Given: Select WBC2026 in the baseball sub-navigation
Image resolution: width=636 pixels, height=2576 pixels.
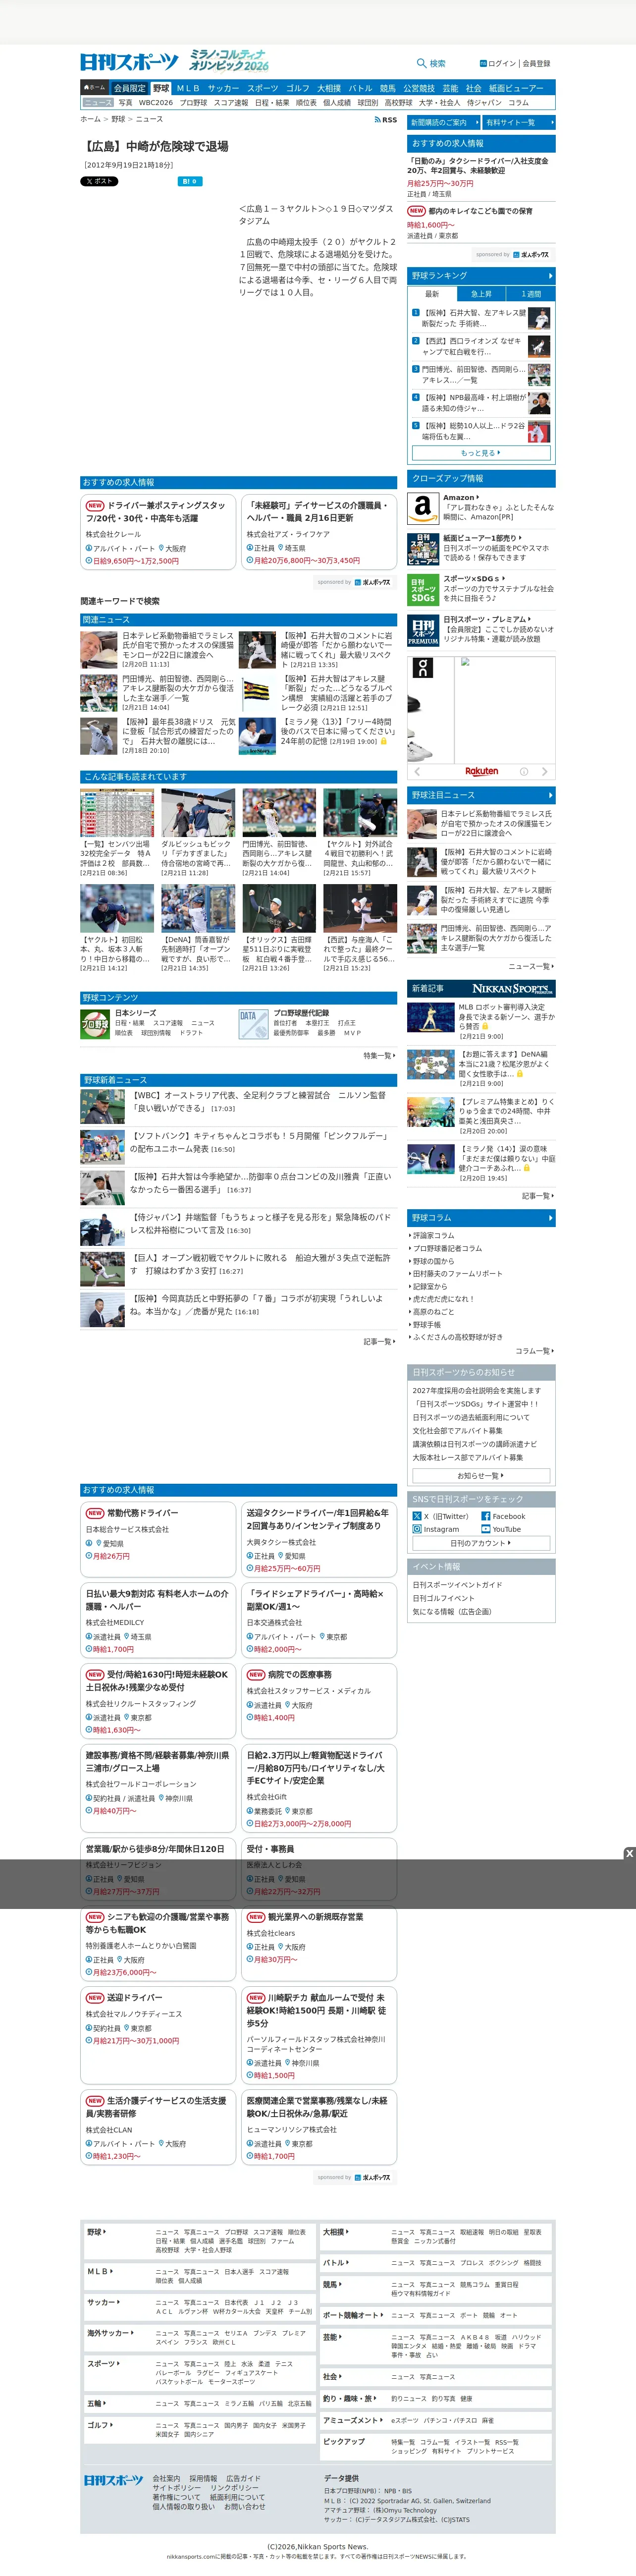Looking at the screenshot, I should coord(156,102).
